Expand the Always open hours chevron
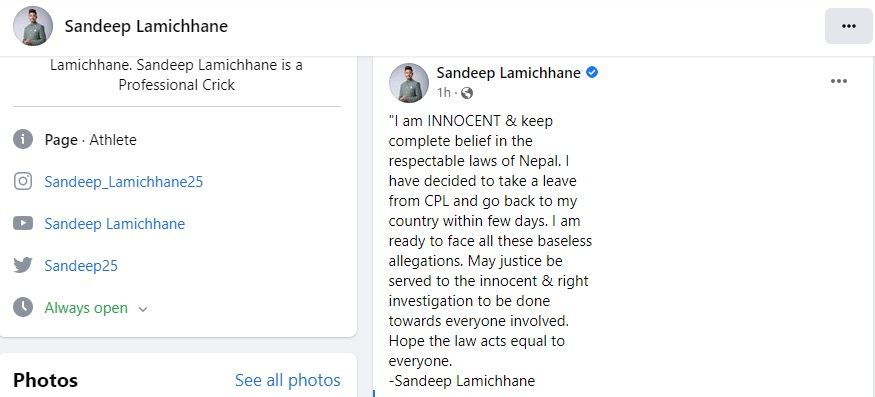The image size is (875, 397). point(143,309)
